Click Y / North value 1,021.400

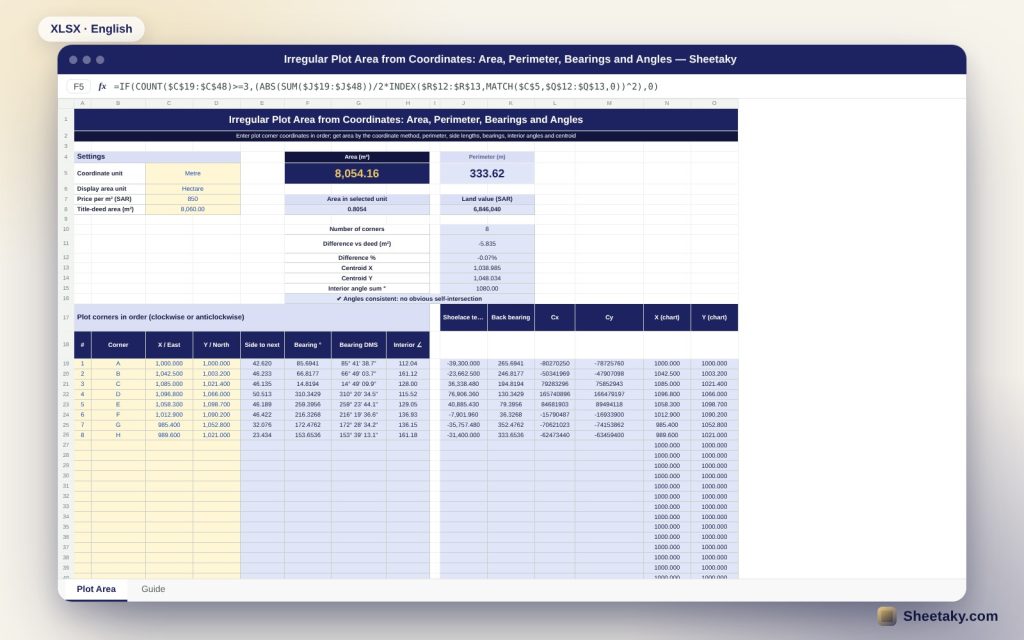coord(216,384)
